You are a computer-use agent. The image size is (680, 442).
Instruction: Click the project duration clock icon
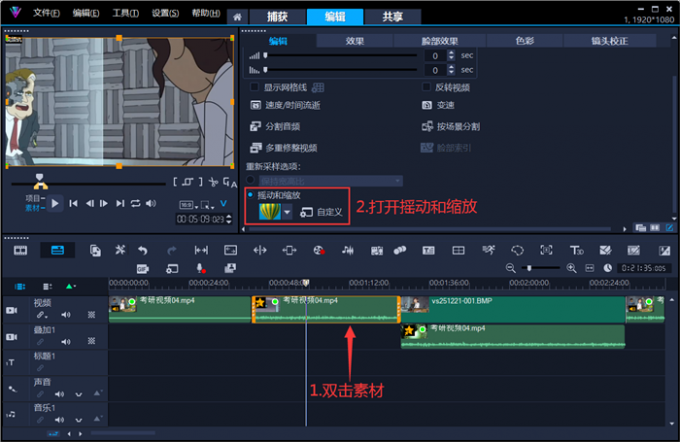(608, 268)
